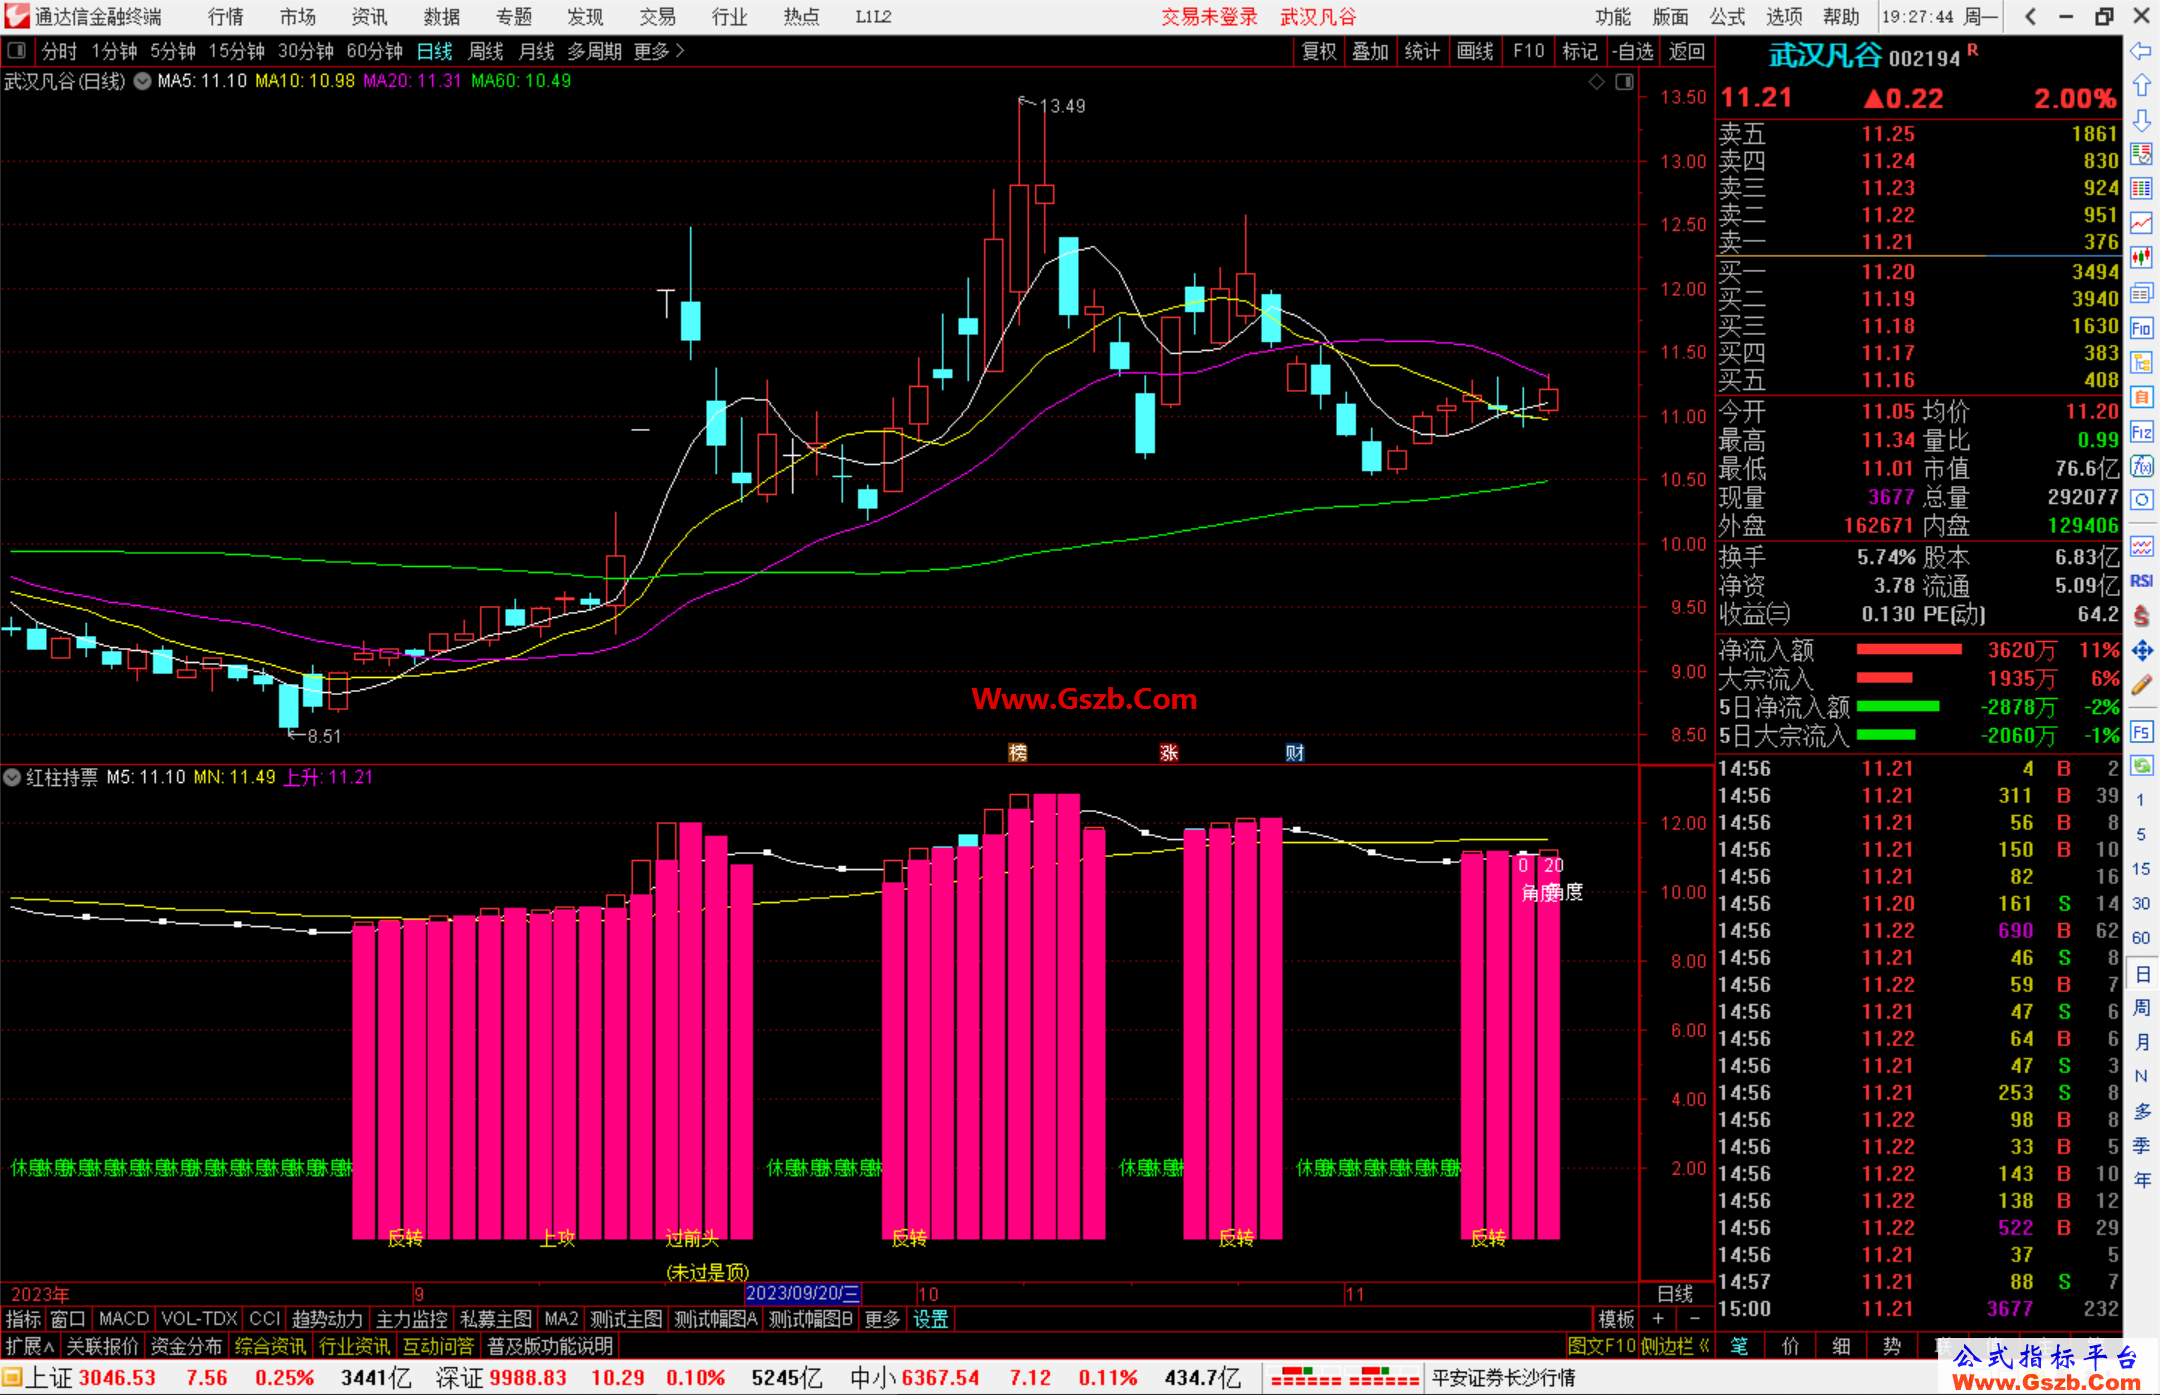Open the N-day custom period option

pos(2141,1076)
